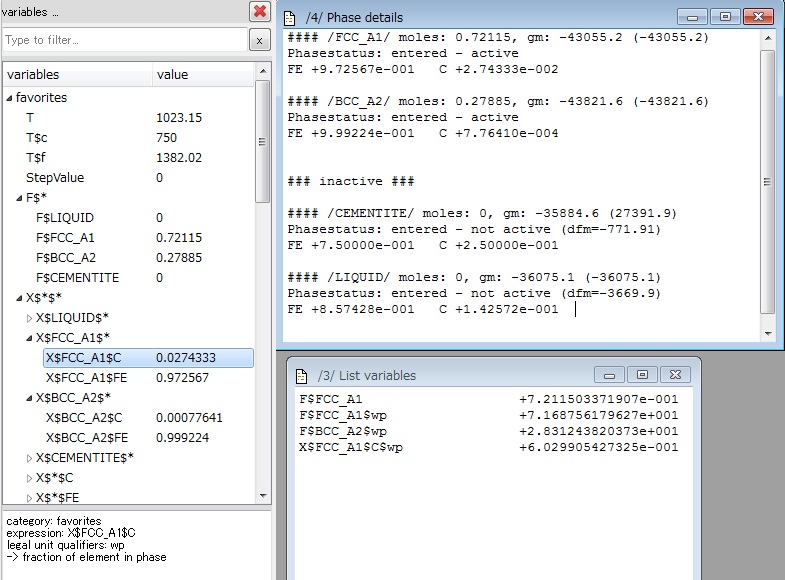Close the variables panel with red X
Screen dimensions: 785x580
coord(260,12)
